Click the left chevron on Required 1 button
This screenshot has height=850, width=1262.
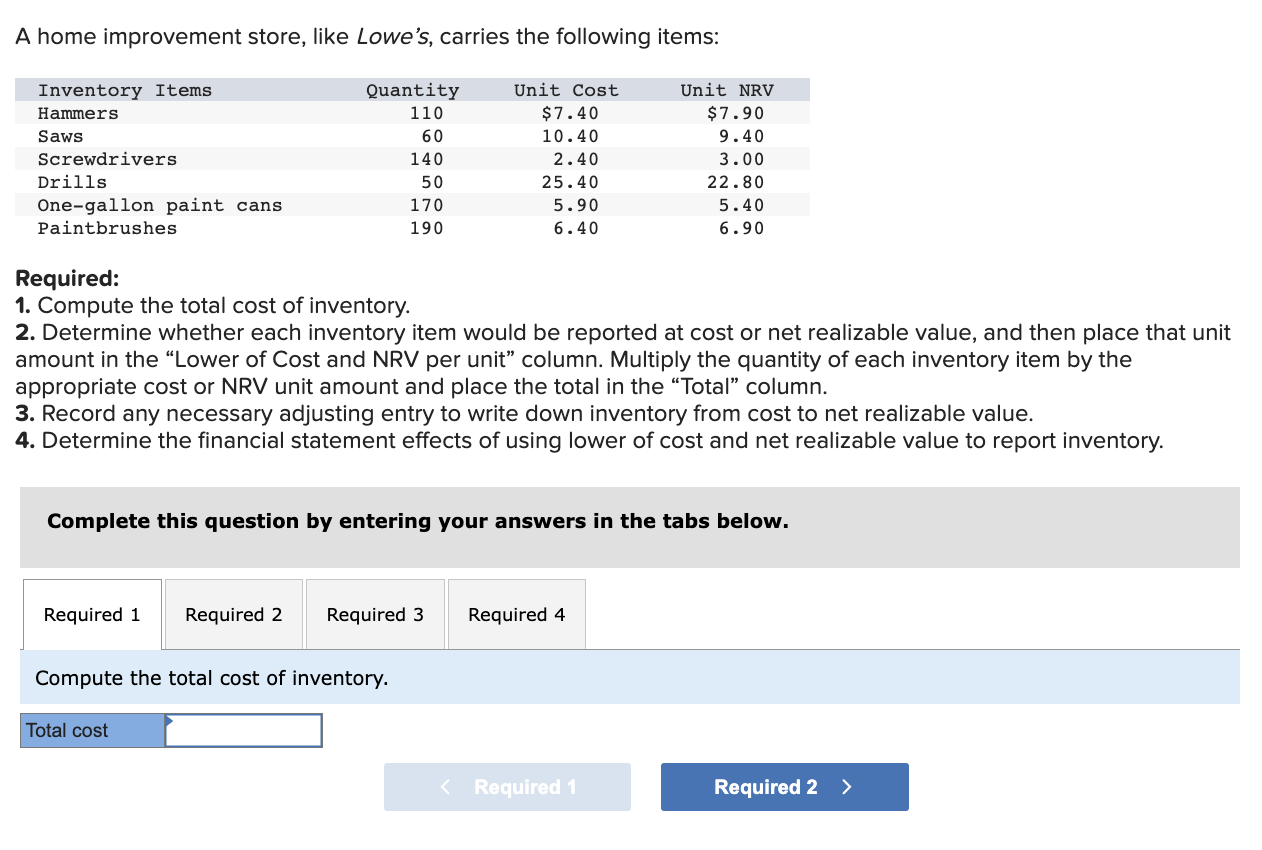[445, 787]
